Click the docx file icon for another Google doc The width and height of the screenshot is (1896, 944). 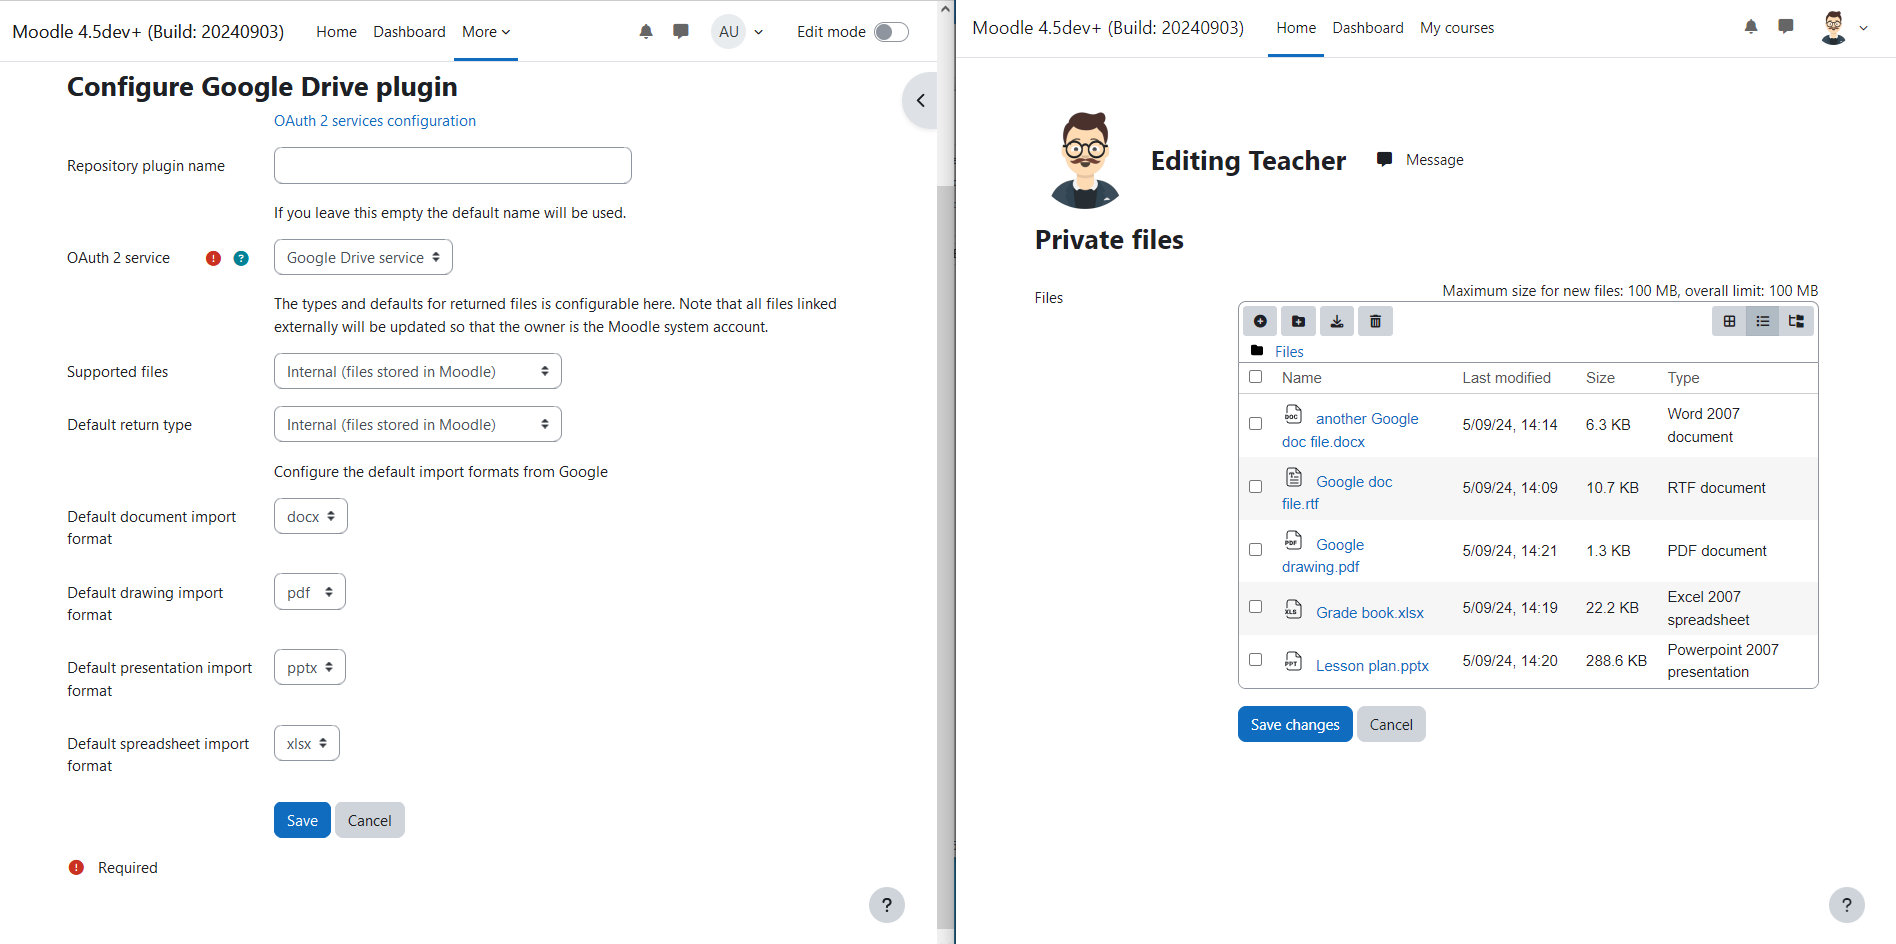[1293, 414]
